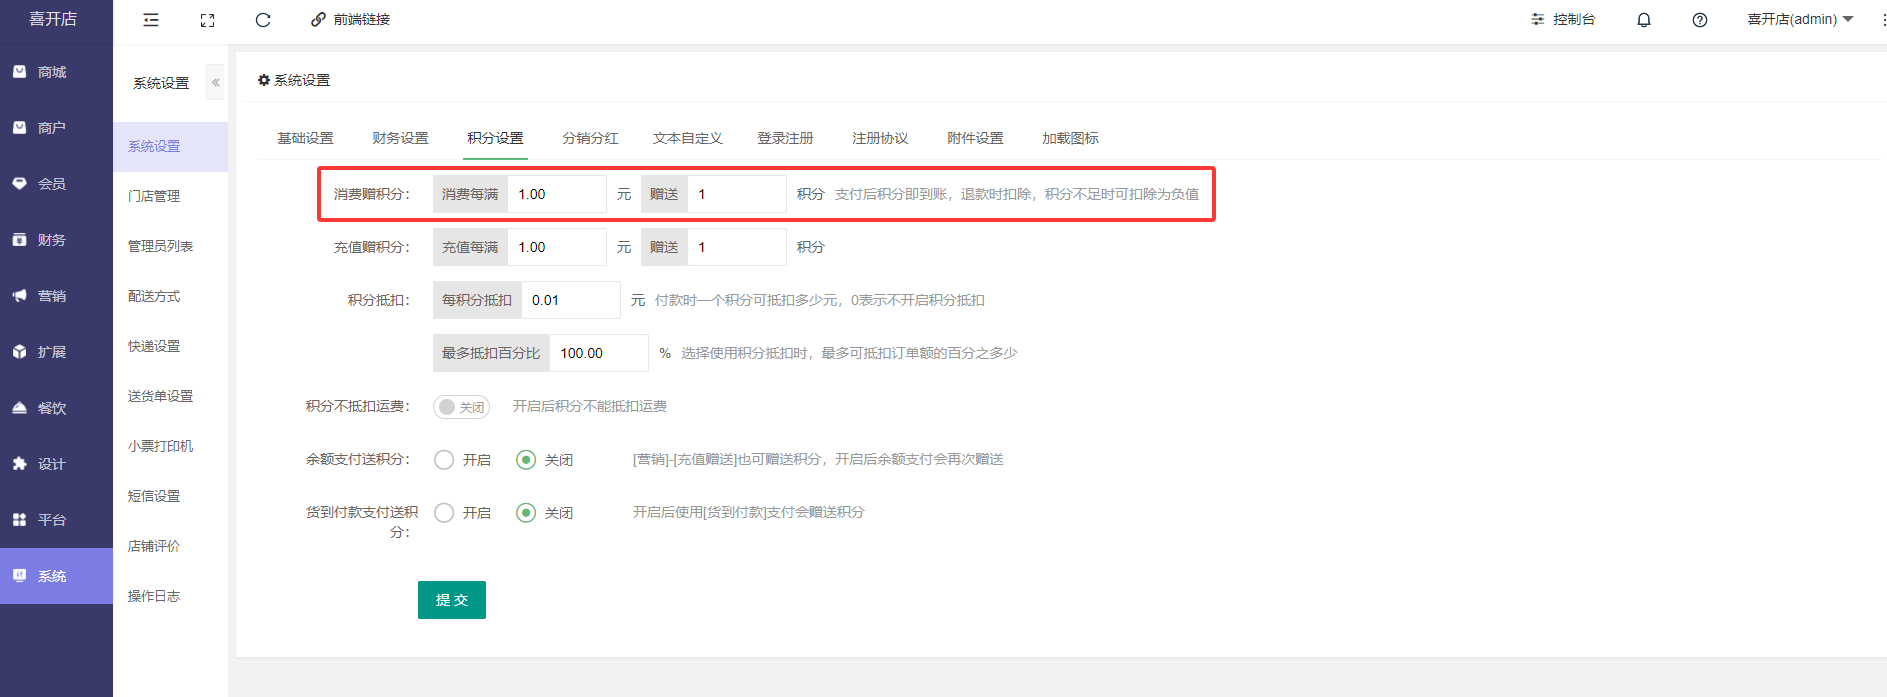Click the 充值赠积分 赠送 points input
This screenshot has width=1887, height=697.
coord(737,247)
